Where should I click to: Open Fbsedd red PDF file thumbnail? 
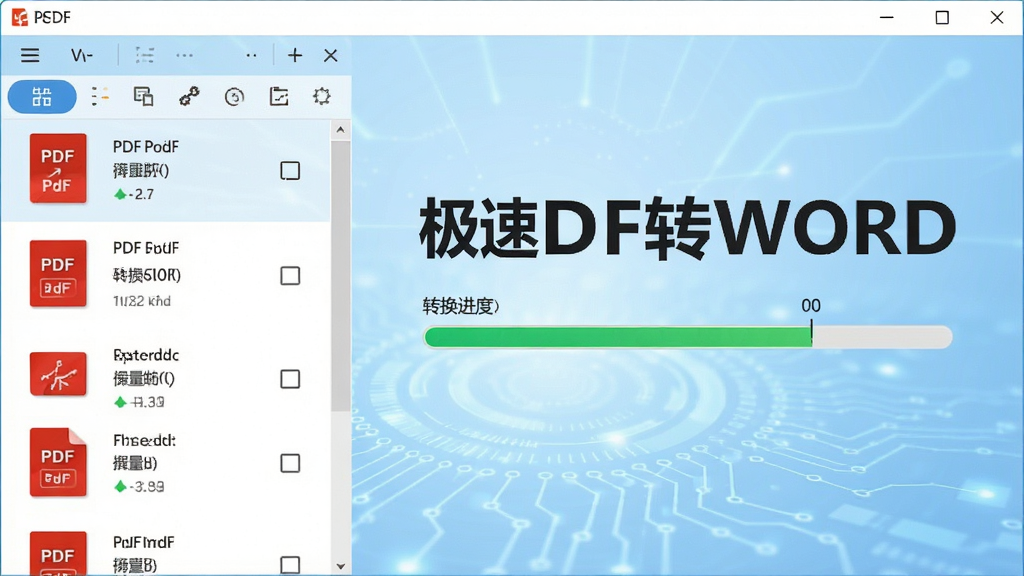click(x=58, y=463)
